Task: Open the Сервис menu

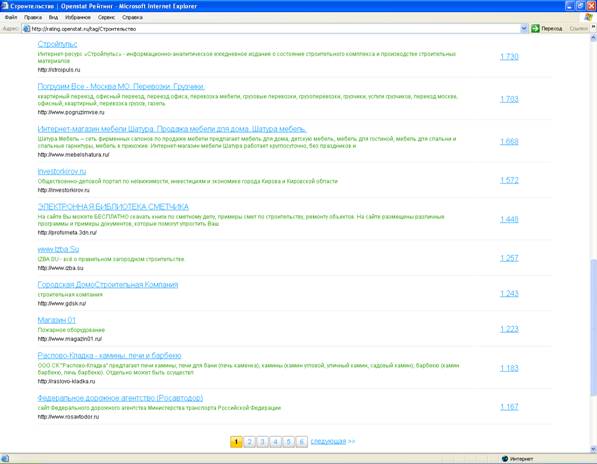Action: tap(106, 18)
